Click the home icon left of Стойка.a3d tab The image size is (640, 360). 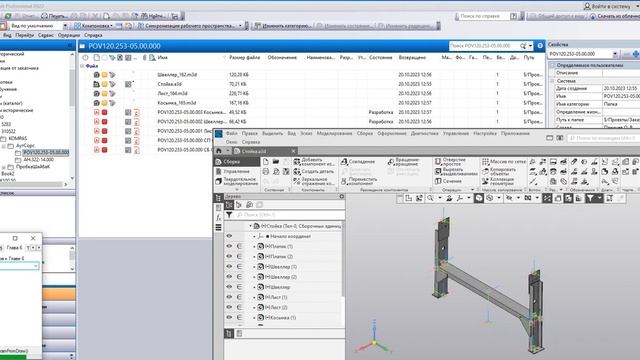pyautogui.click(x=219, y=151)
